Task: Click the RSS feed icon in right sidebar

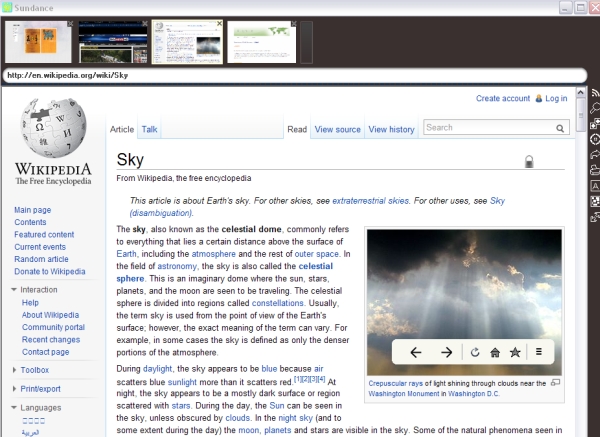Action: click(x=595, y=93)
